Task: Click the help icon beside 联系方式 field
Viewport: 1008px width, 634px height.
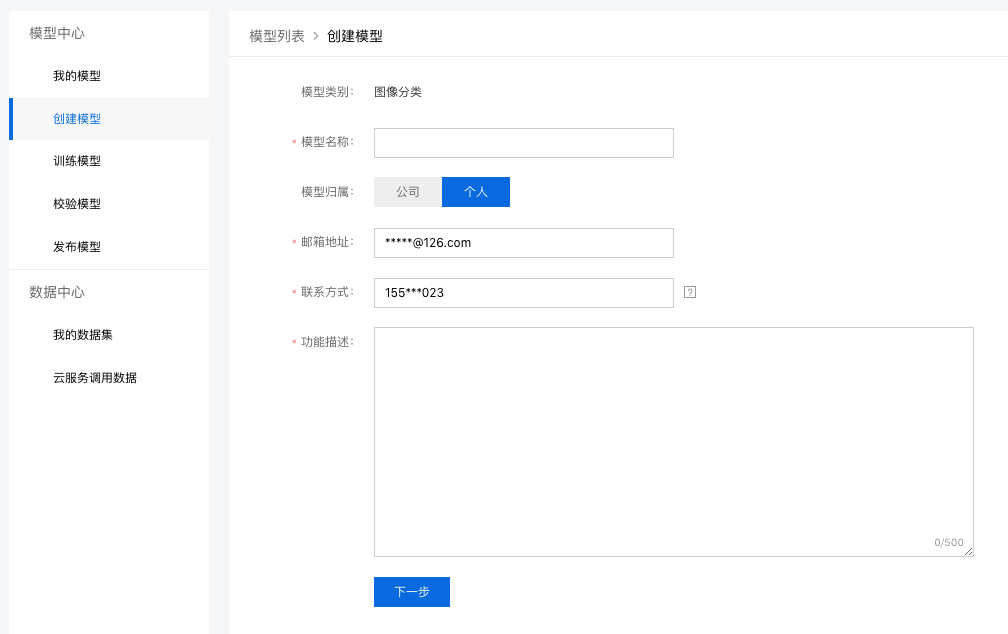Action: coord(689,292)
